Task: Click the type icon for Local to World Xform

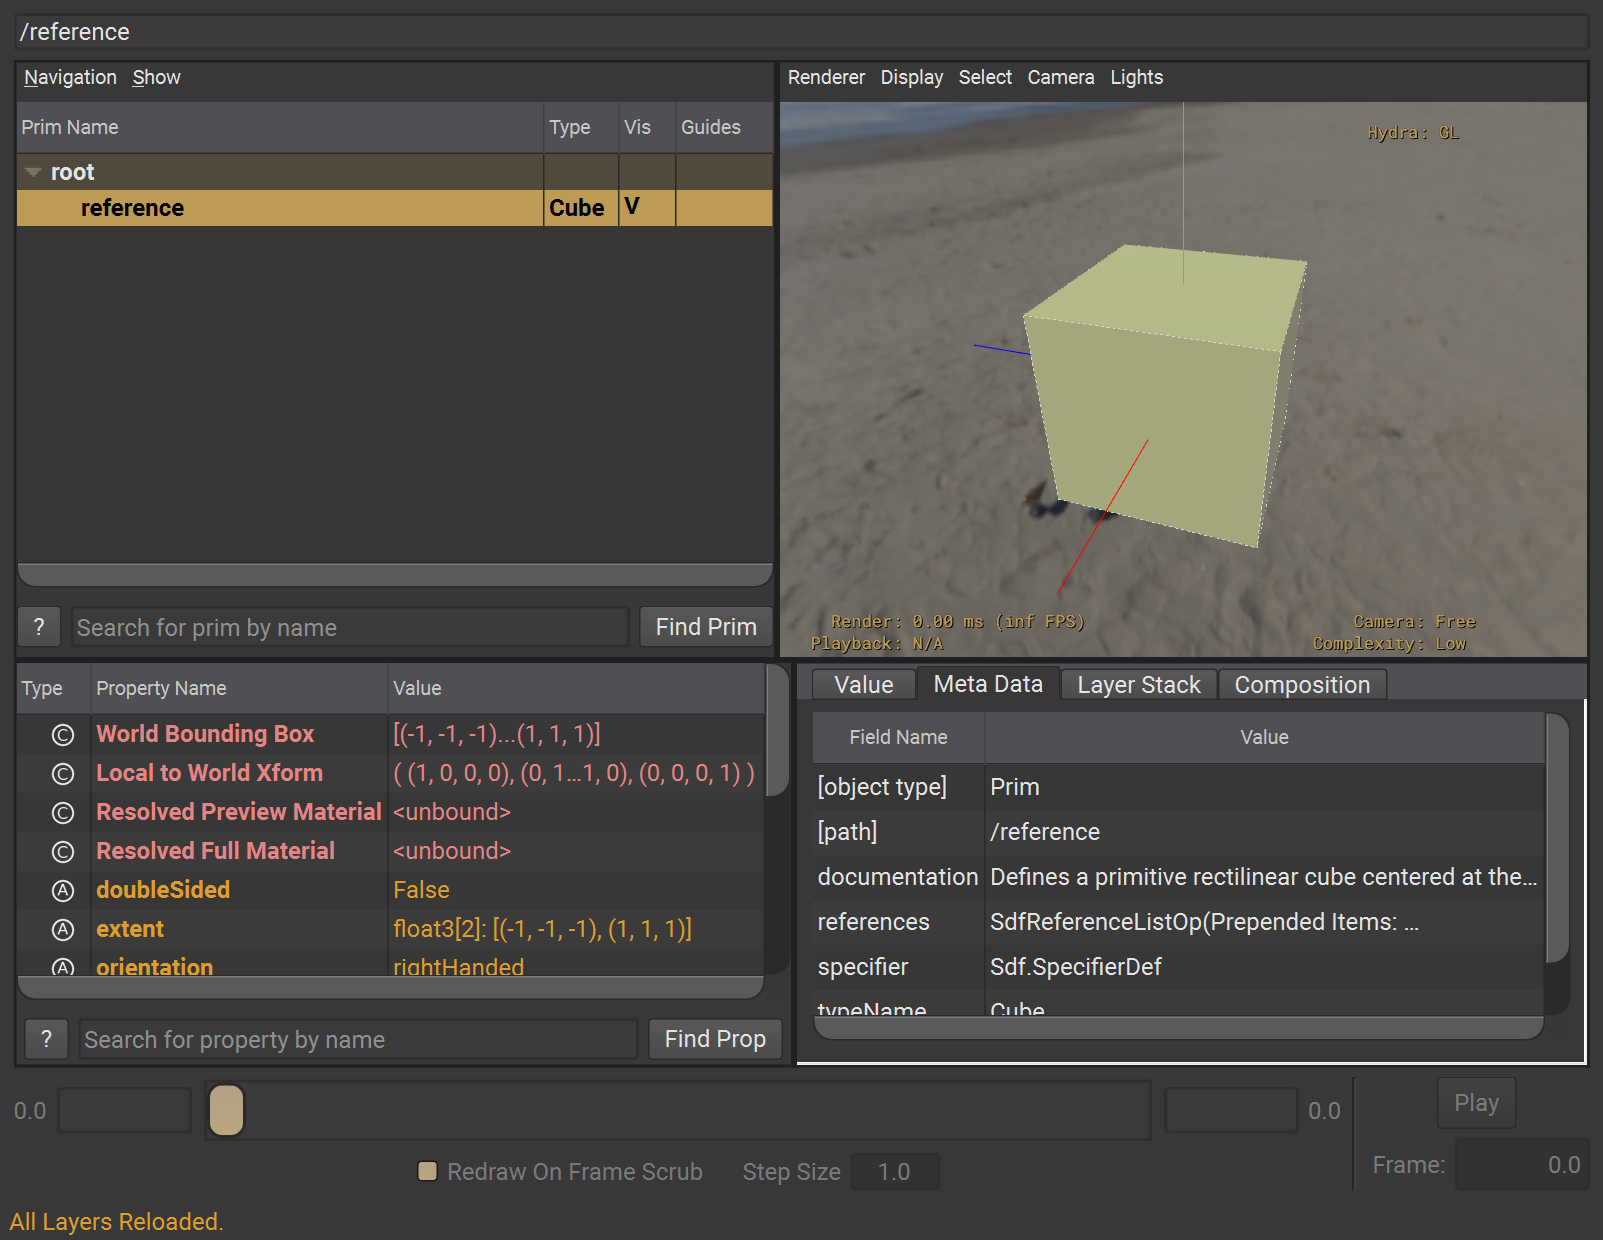Action: click(x=63, y=774)
